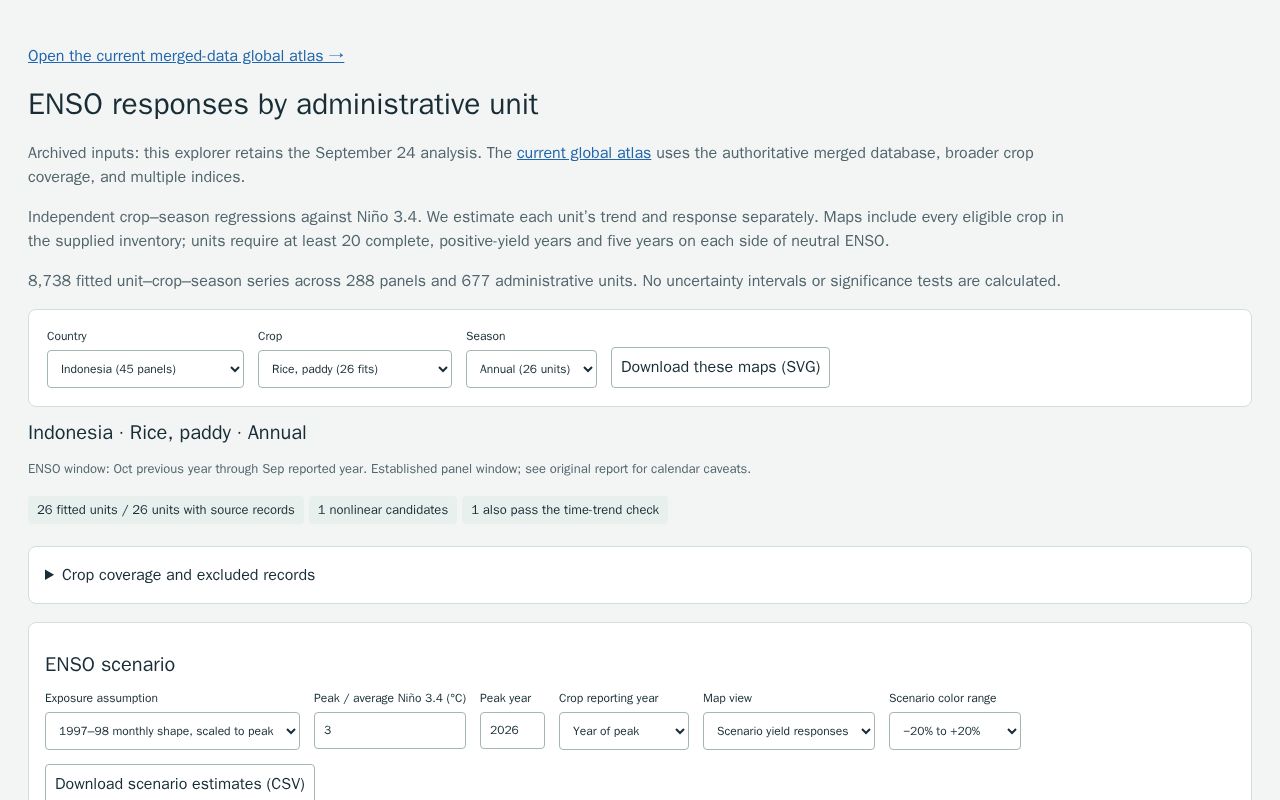Image resolution: width=1280 pixels, height=800 pixels.
Task: Click the Peak / average Niño 3.4 field
Action: tap(390, 730)
